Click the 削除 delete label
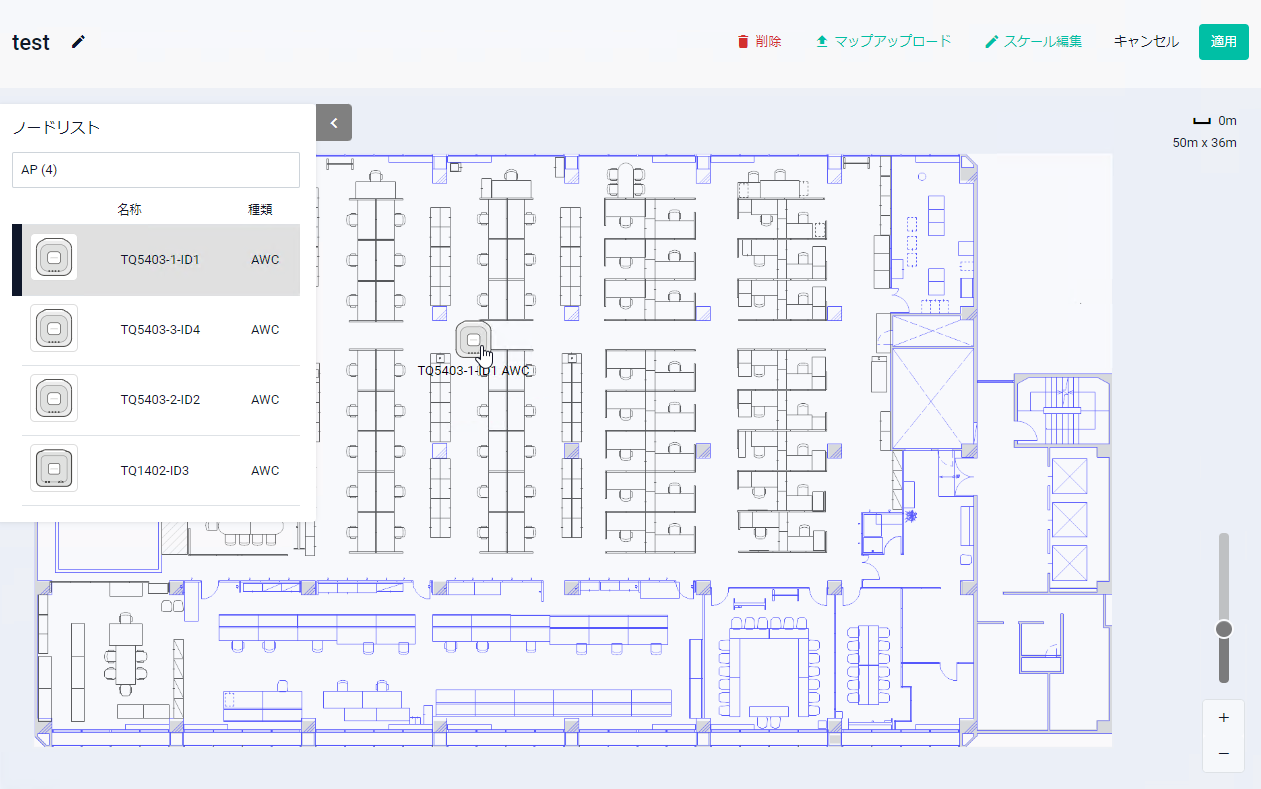Viewport: 1261px width, 789px height. pyautogui.click(x=769, y=42)
